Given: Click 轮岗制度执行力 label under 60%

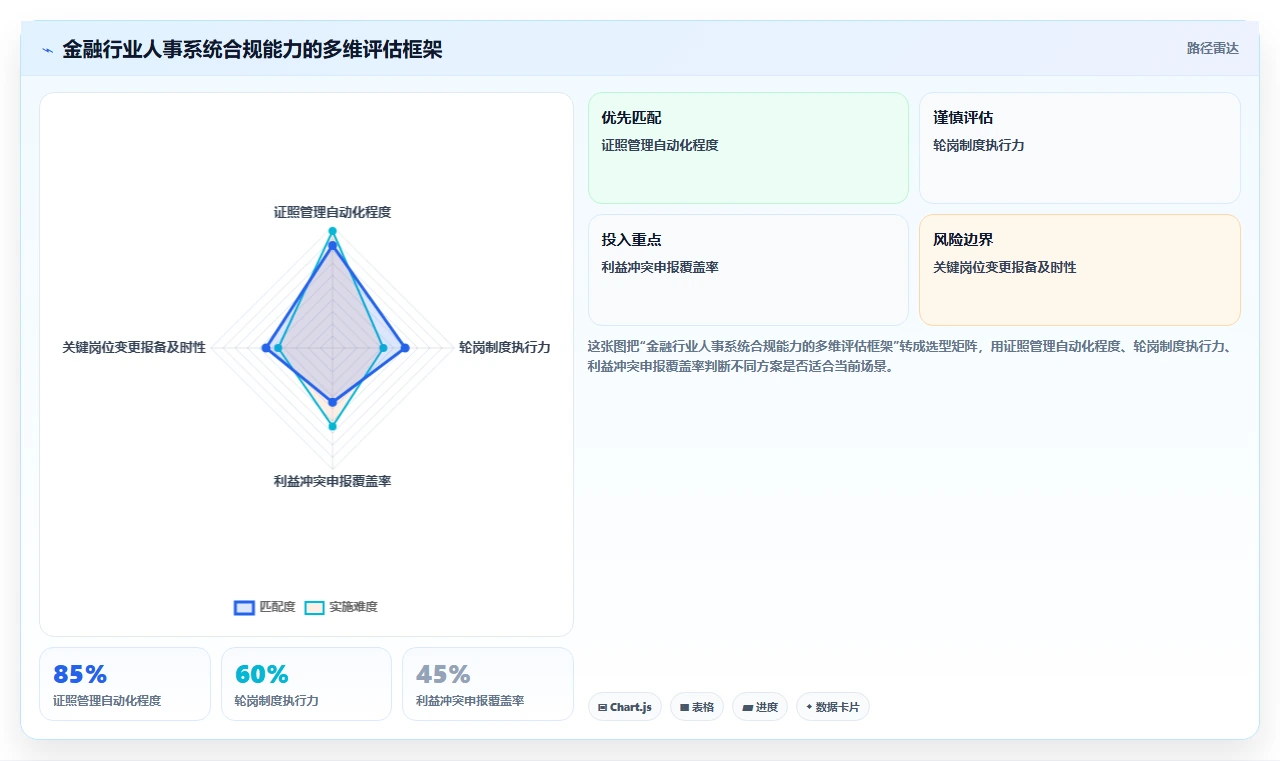Looking at the screenshot, I should tap(277, 701).
